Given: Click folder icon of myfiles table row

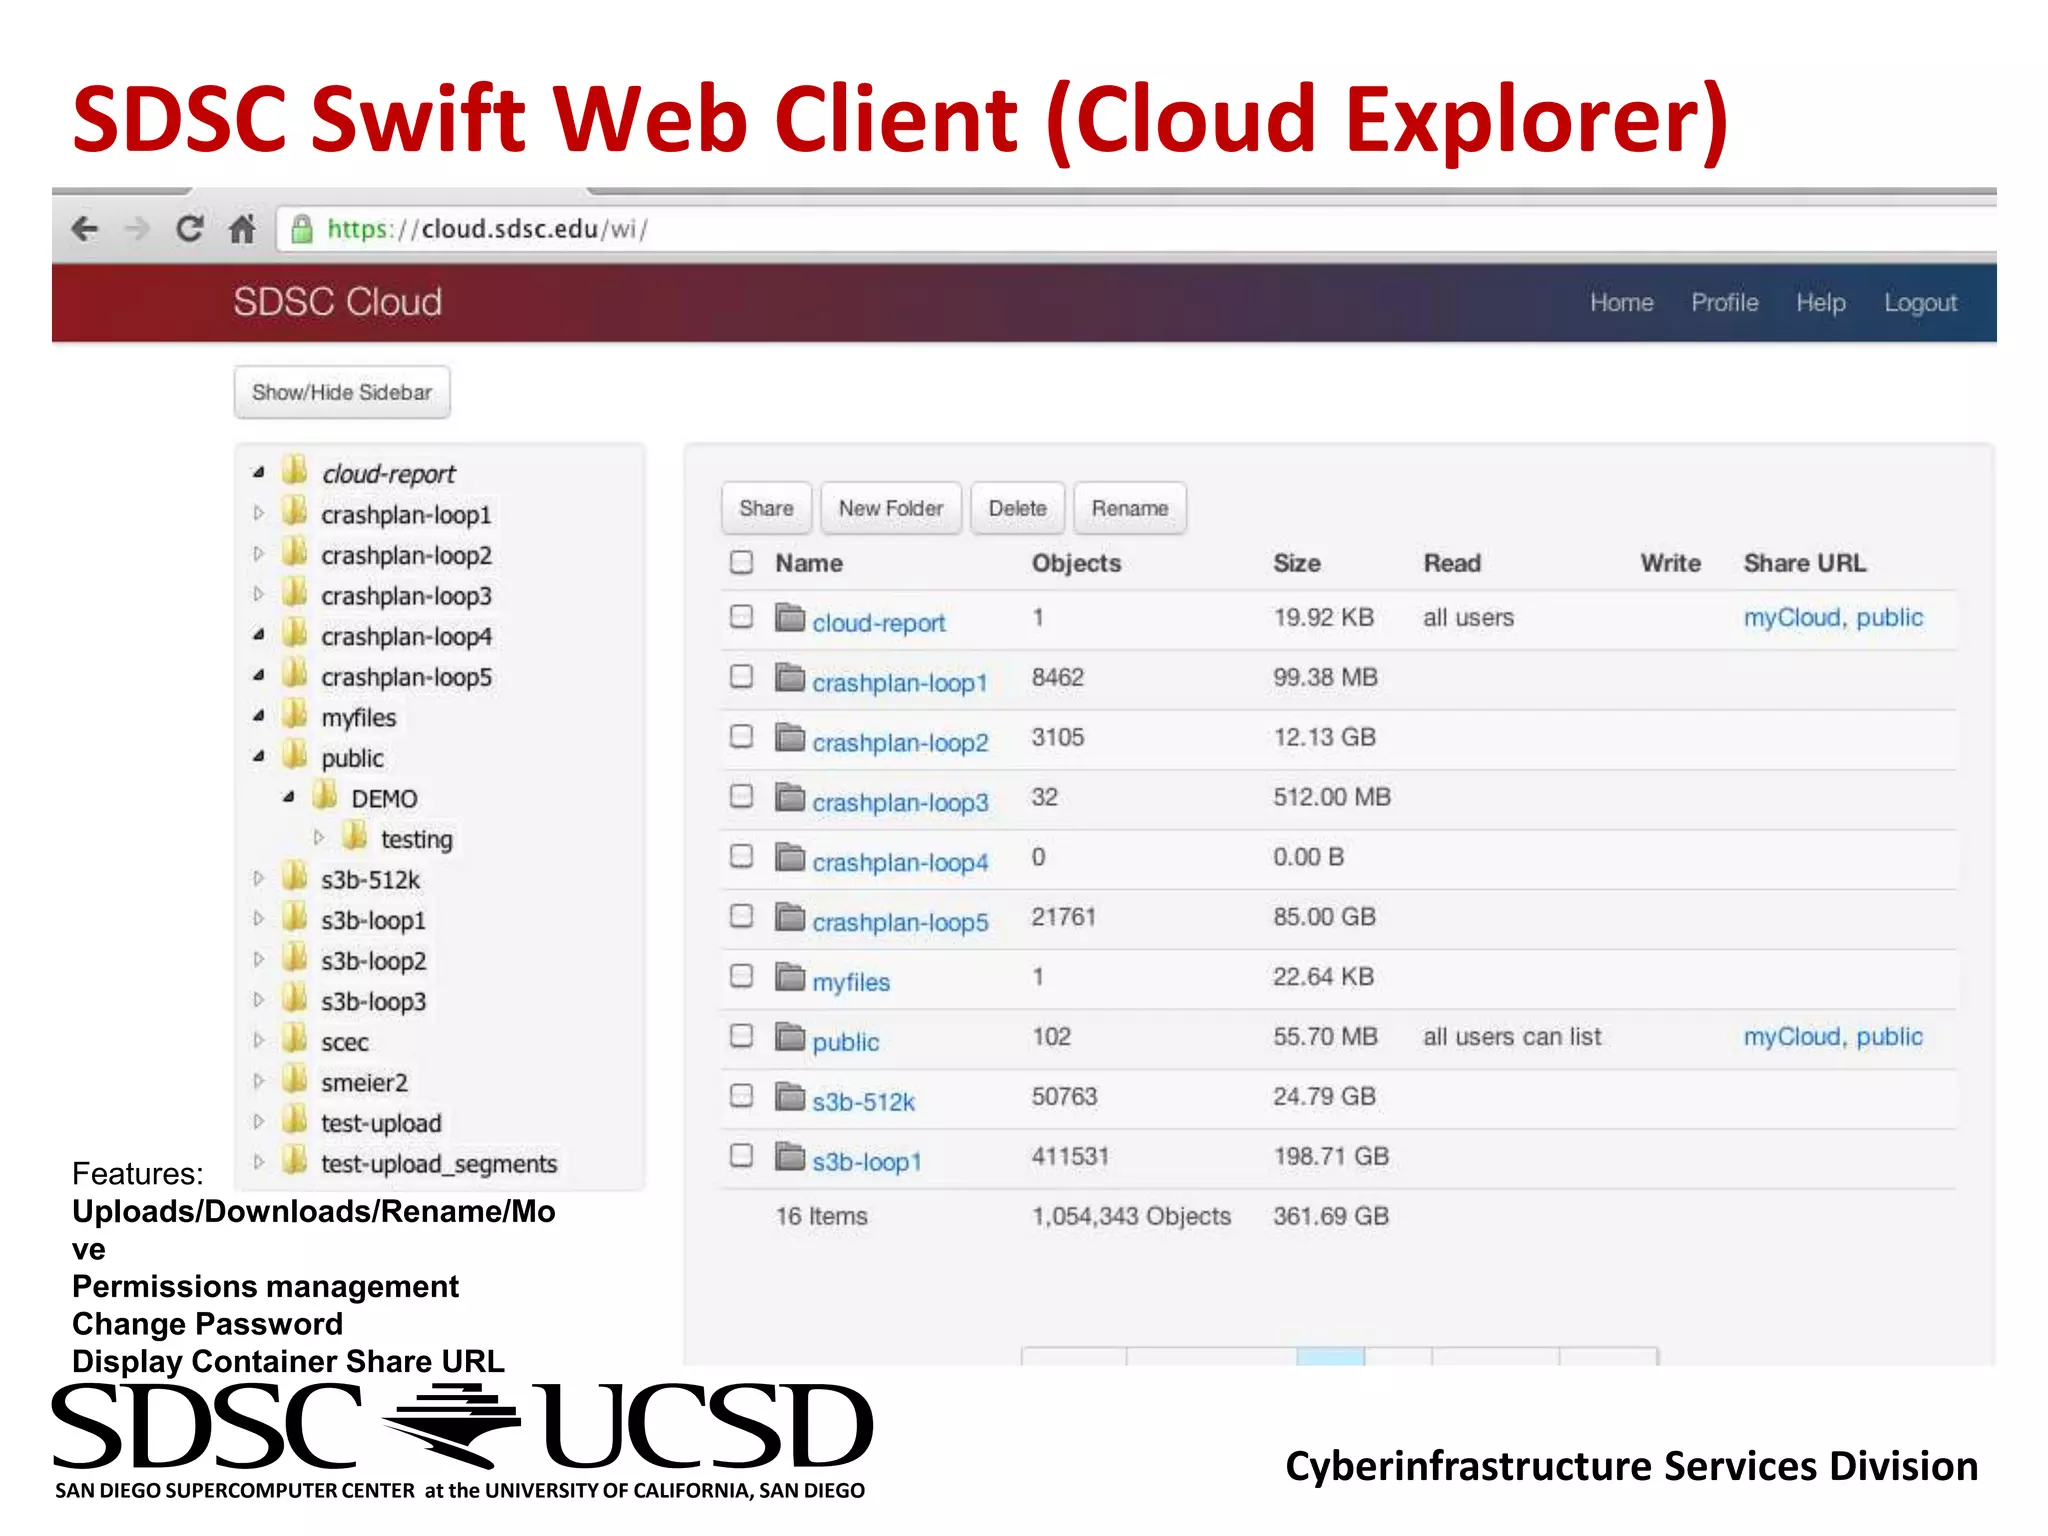Looking at the screenshot, I should [x=790, y=977].
